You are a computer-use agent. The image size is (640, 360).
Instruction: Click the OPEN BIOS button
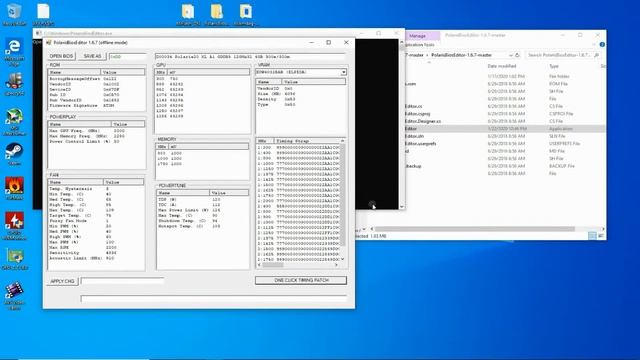pos(61,56)
